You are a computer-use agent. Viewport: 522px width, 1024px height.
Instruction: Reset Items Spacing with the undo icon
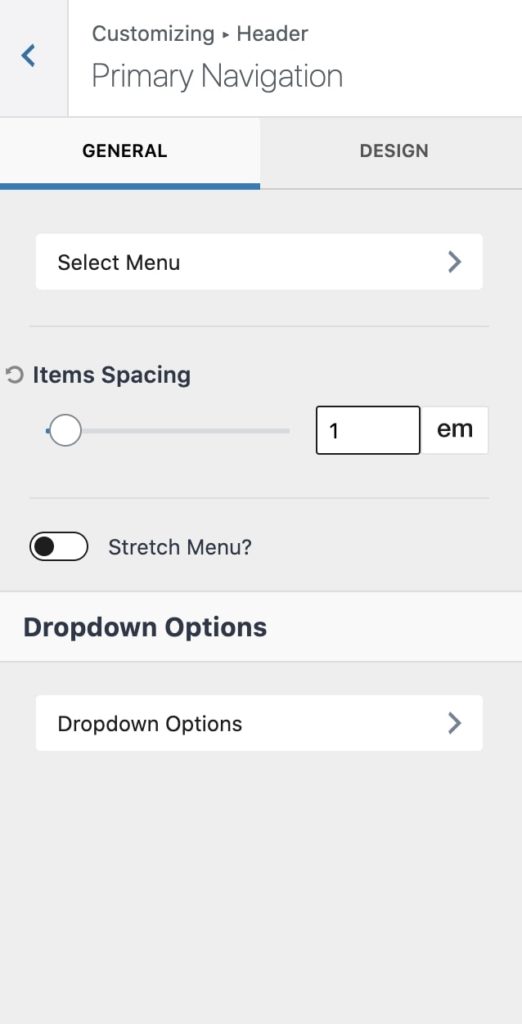click(14, 376)
